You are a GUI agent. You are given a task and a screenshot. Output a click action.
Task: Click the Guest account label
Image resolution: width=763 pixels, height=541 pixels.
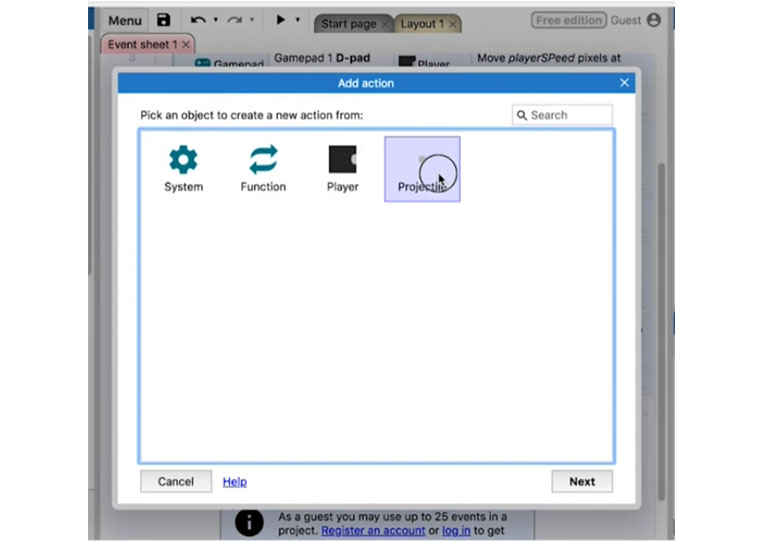[x=626, y=20]
